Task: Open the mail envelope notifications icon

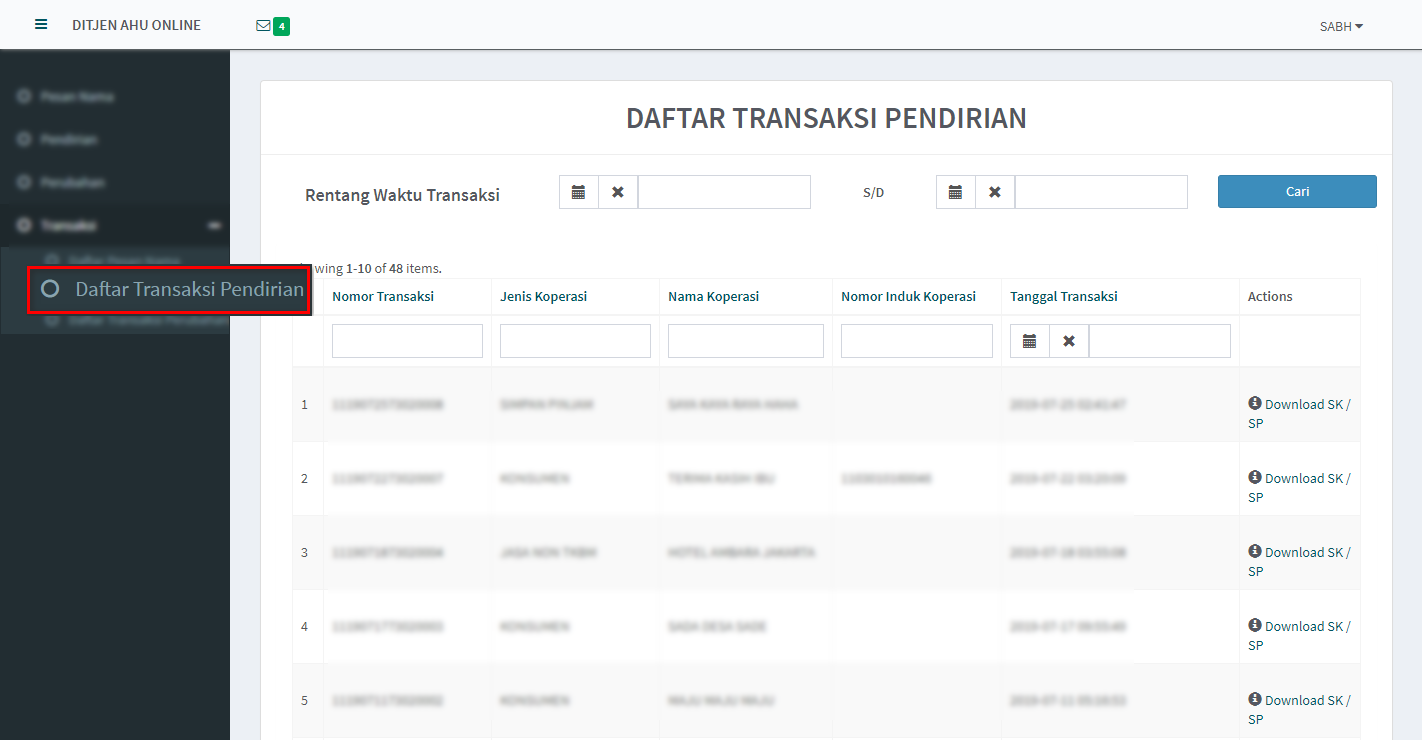Action: point(264,26)
